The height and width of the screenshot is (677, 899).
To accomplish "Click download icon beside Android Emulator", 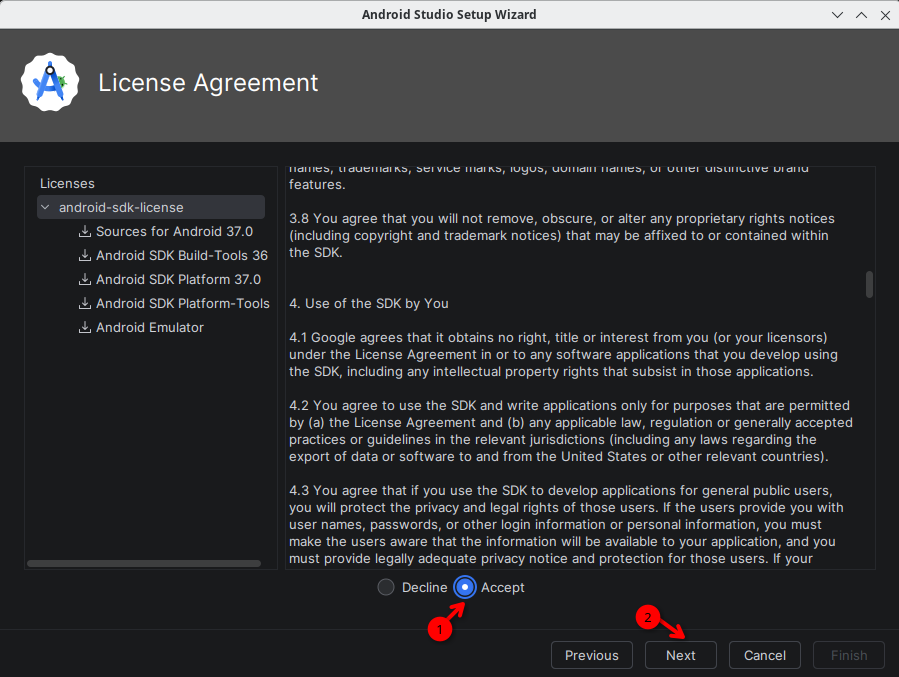I will tap(85, 327).
